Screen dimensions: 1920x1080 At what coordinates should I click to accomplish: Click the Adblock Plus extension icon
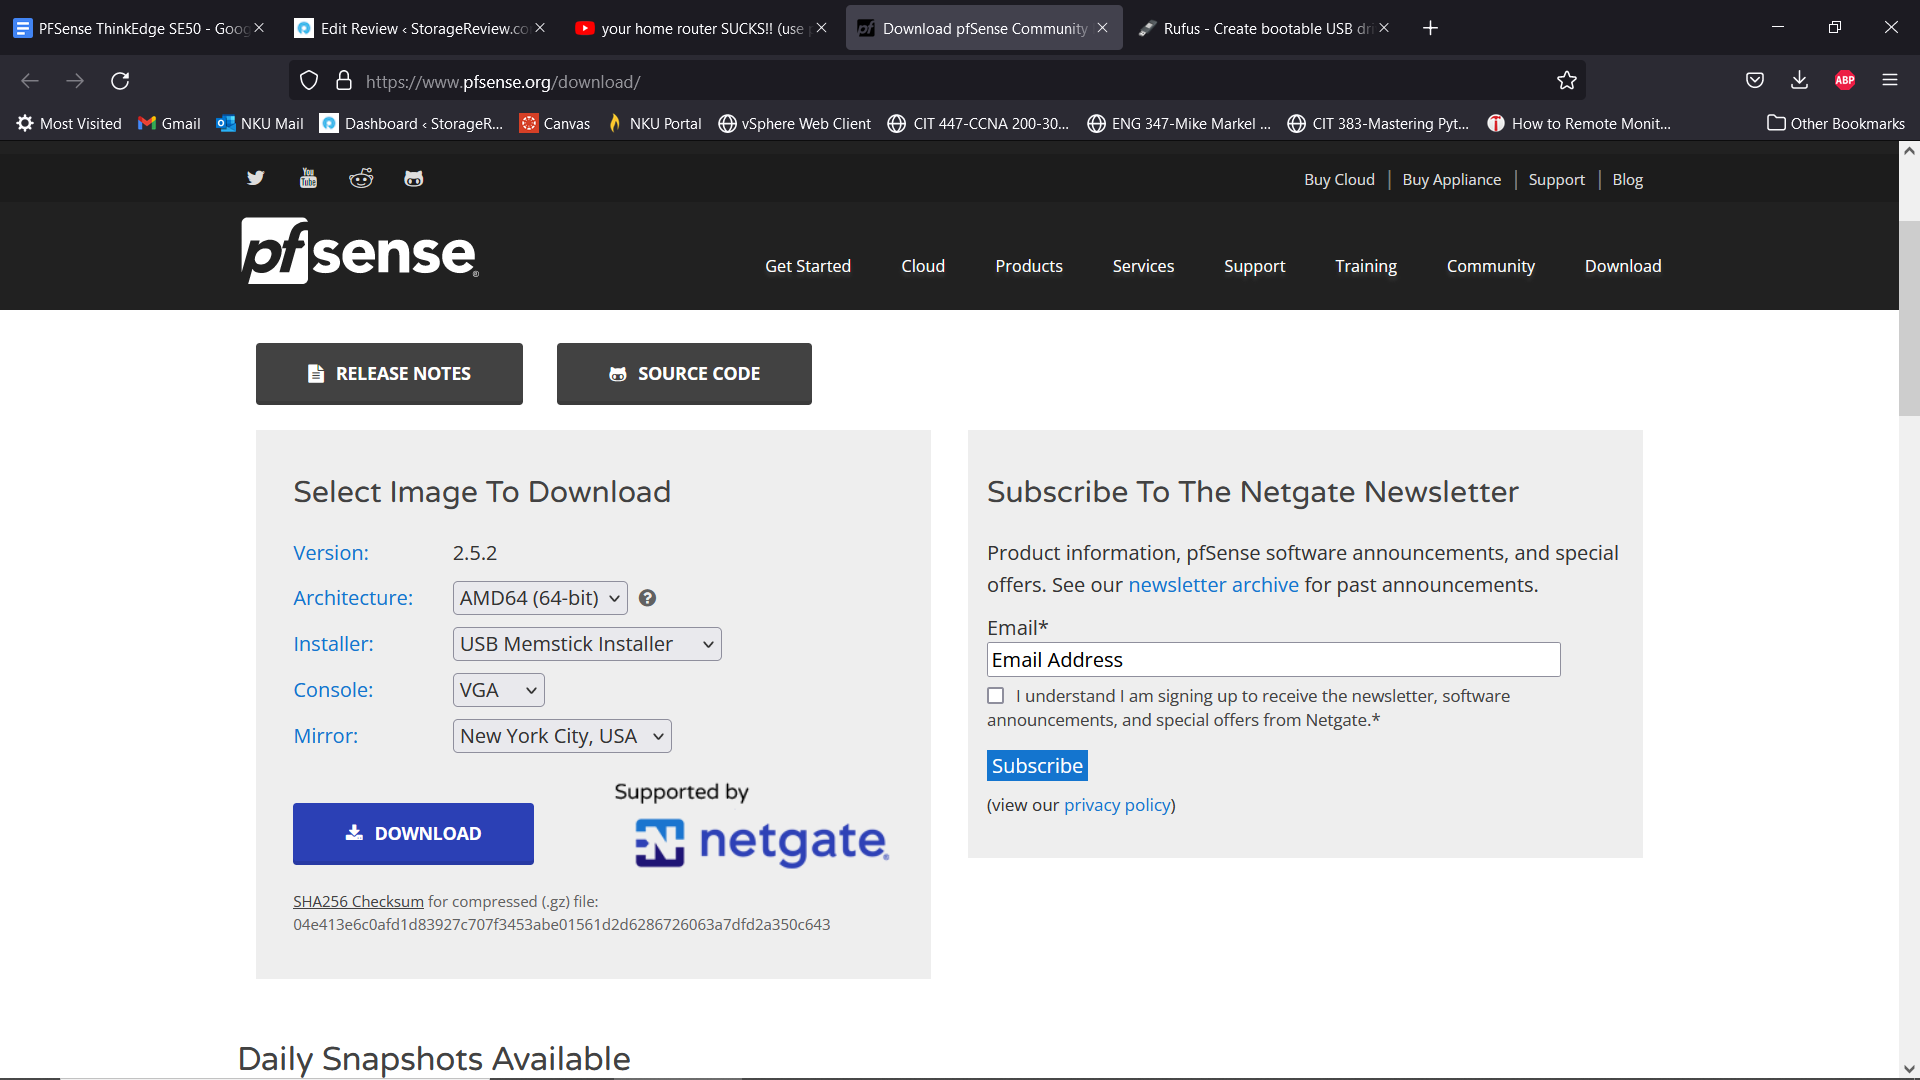(1845, 81)
